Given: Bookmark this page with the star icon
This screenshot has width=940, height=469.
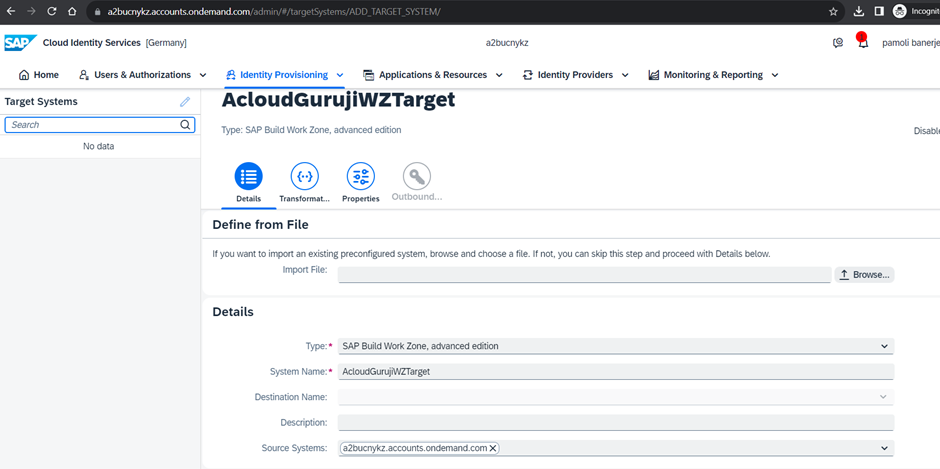Looking at the screenshot, I should 833,12.
